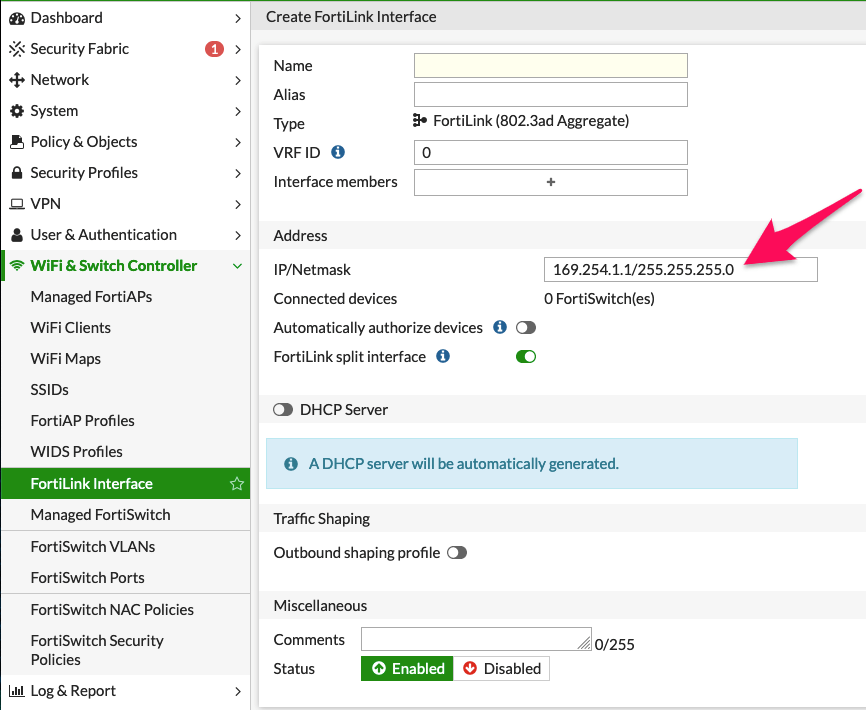The width and height of the screenshot is (866, 710).
Task: Click the WiFi & Switch Controller icon
Action: coord(17,265)
